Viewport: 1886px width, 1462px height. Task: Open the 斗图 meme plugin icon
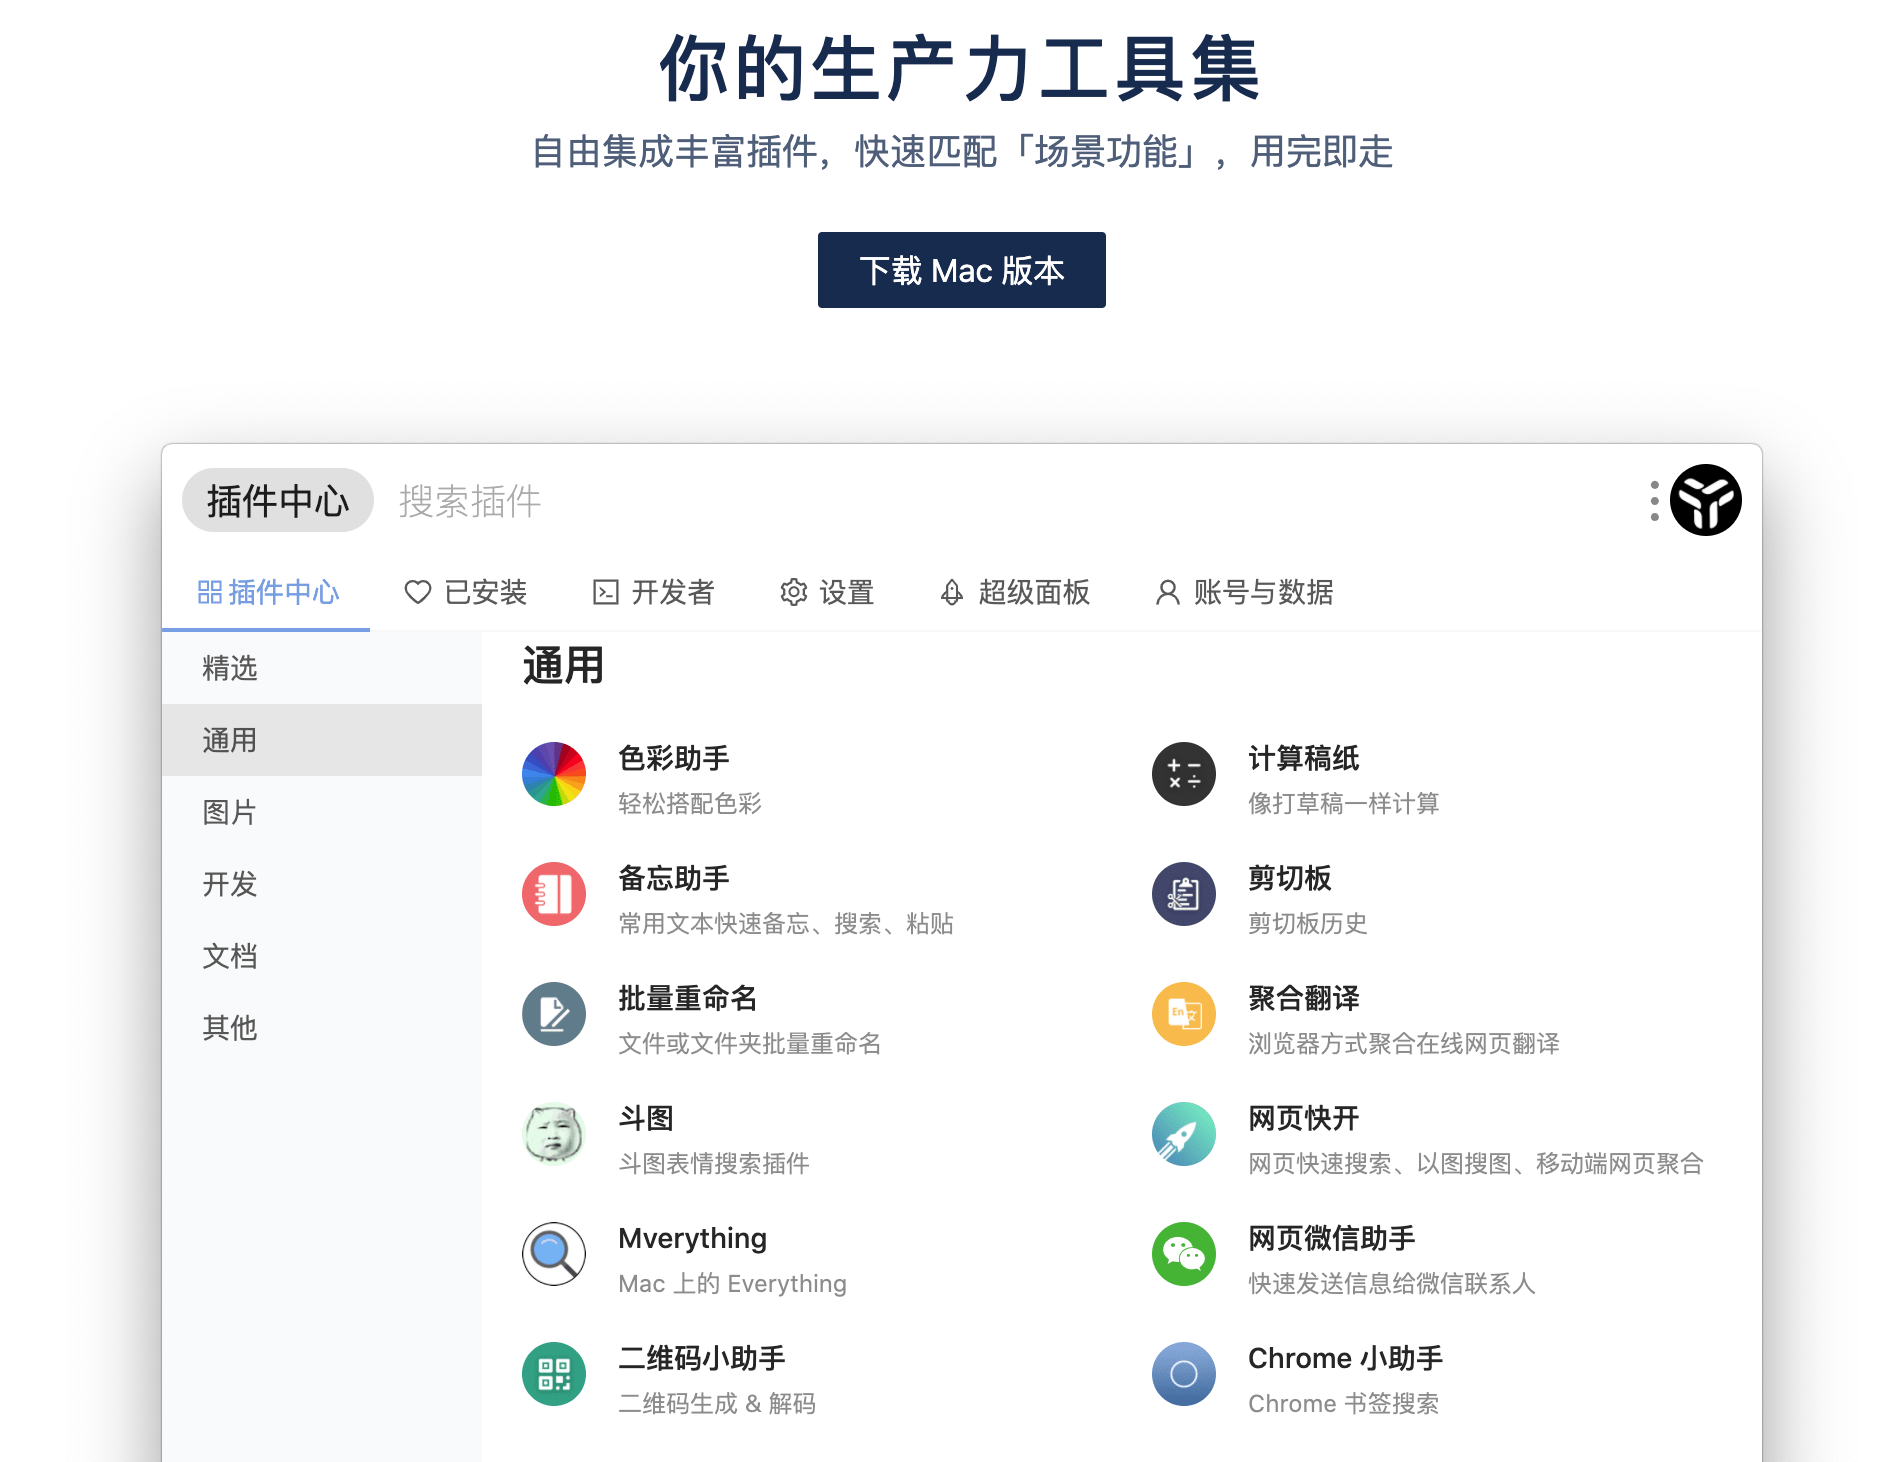pos(553,1134)
